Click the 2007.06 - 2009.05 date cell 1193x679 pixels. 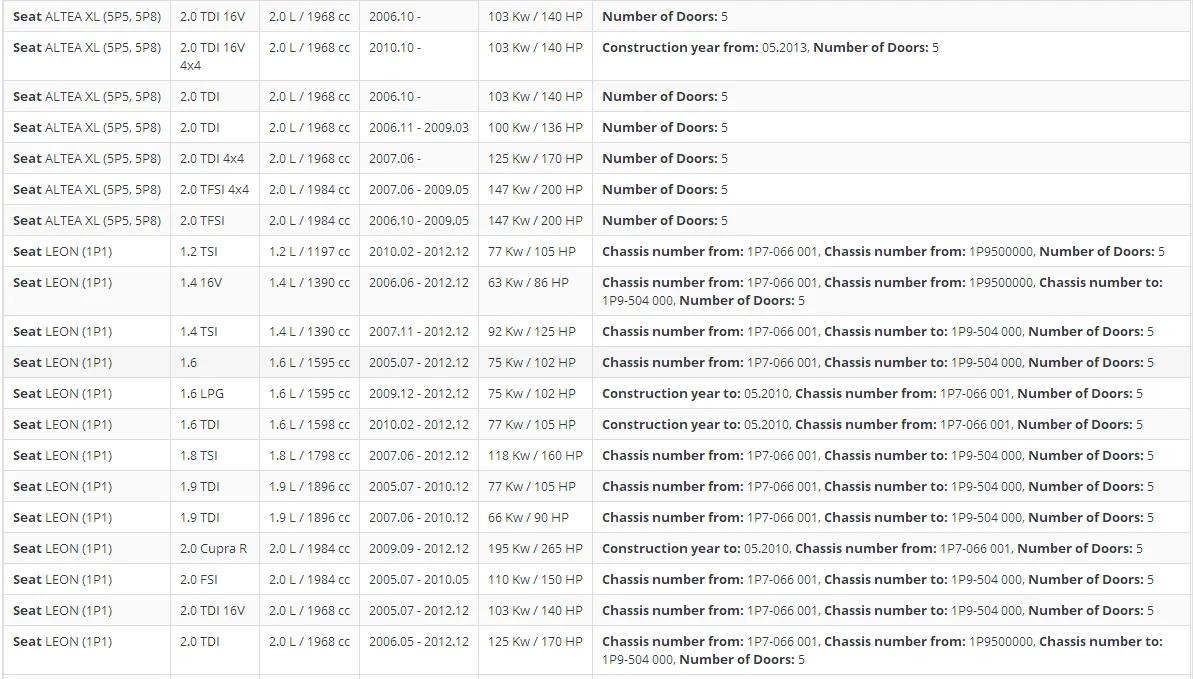click(x=418, y=190)
